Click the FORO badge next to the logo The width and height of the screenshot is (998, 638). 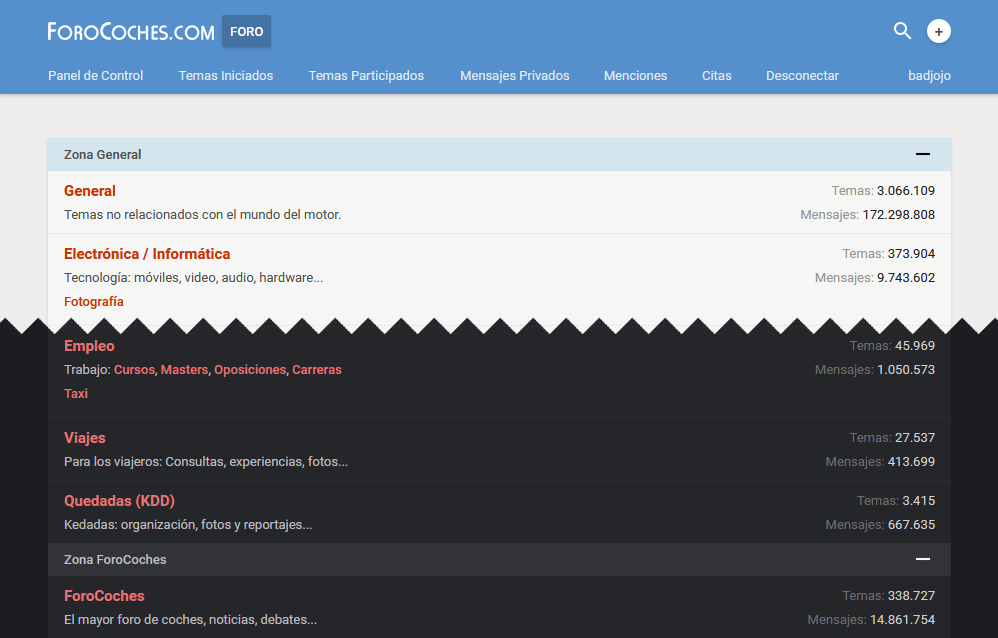pyautogui.click(x=246, y=31)
